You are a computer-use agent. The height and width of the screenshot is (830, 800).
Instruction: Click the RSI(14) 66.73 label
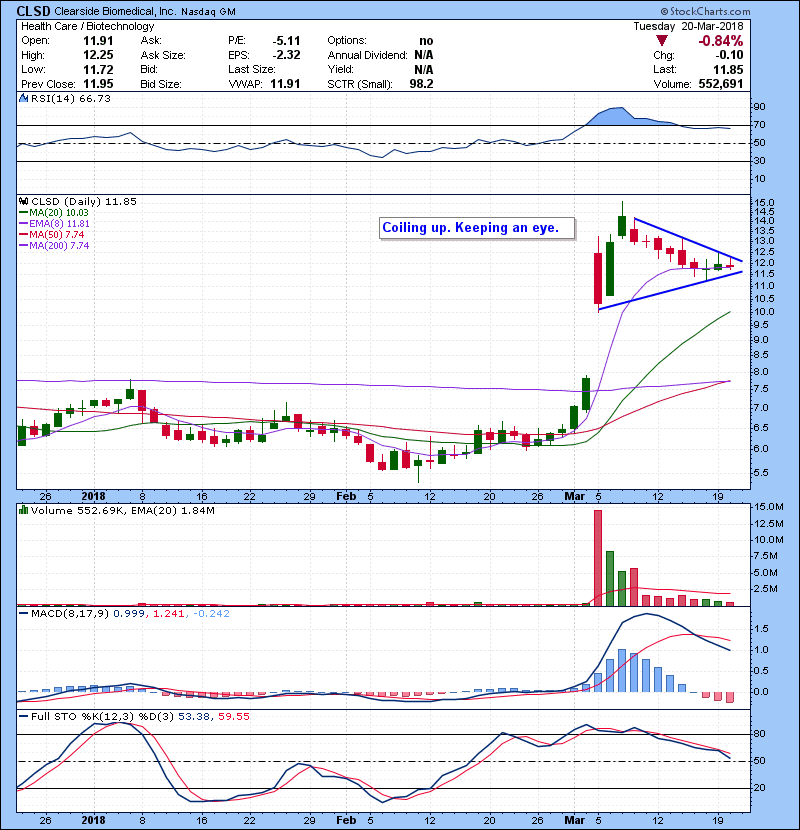[x=71, y=98]
